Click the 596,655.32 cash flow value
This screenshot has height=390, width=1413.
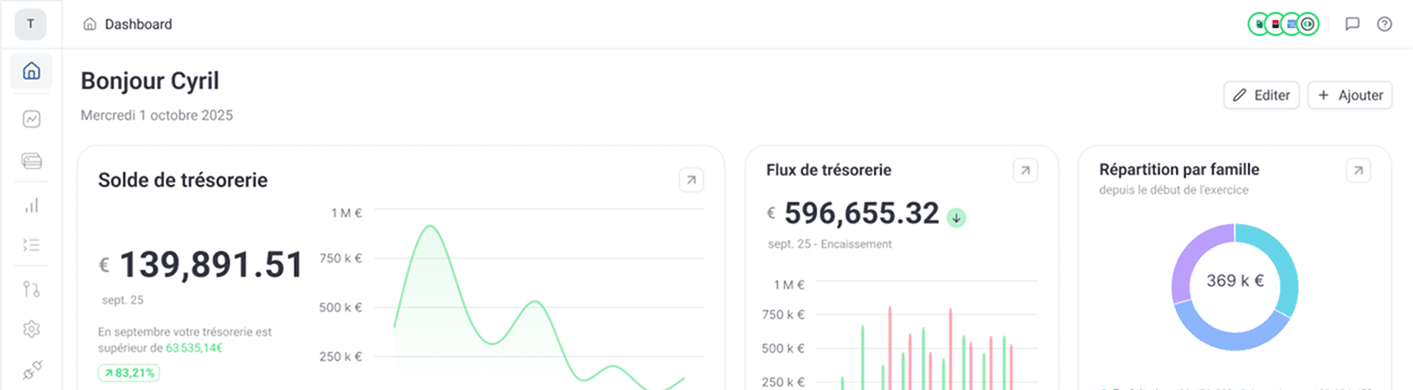pyautogui.click(x=862, y=213)
